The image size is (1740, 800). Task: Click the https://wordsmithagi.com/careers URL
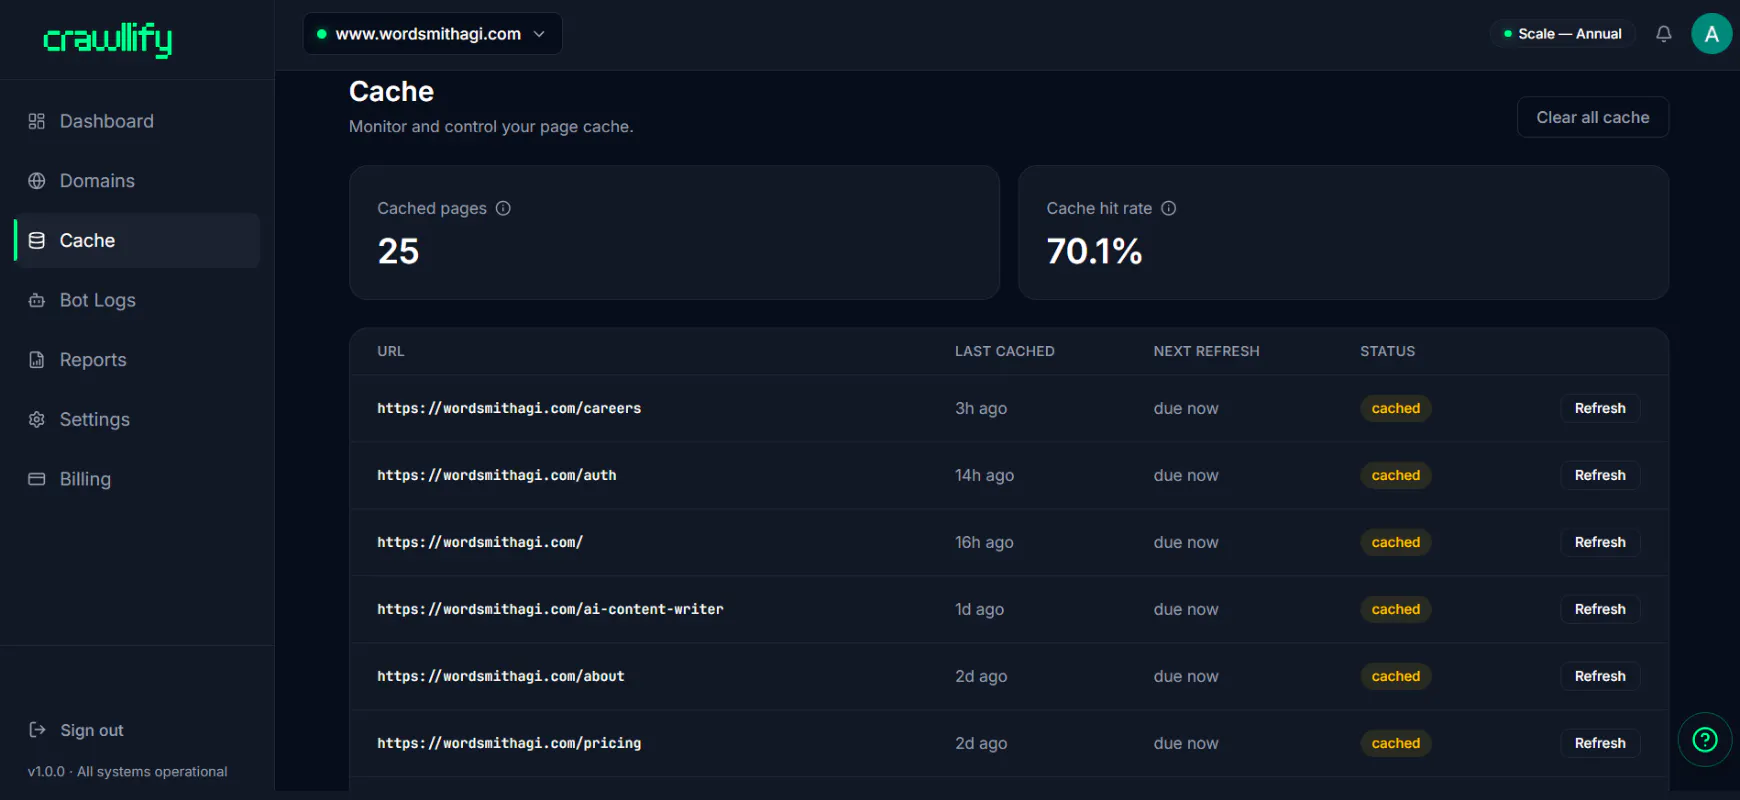(509, 408)
